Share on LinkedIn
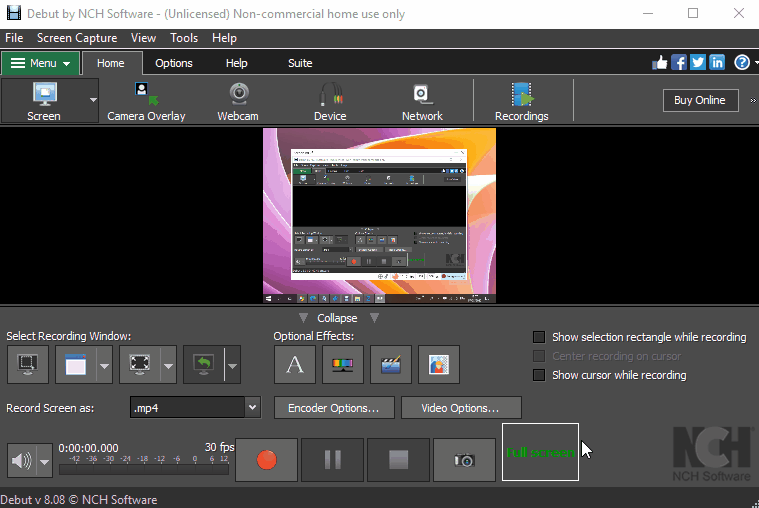This screenshot has height=508, width=759. pyautogui.click(x=717, y=62)
